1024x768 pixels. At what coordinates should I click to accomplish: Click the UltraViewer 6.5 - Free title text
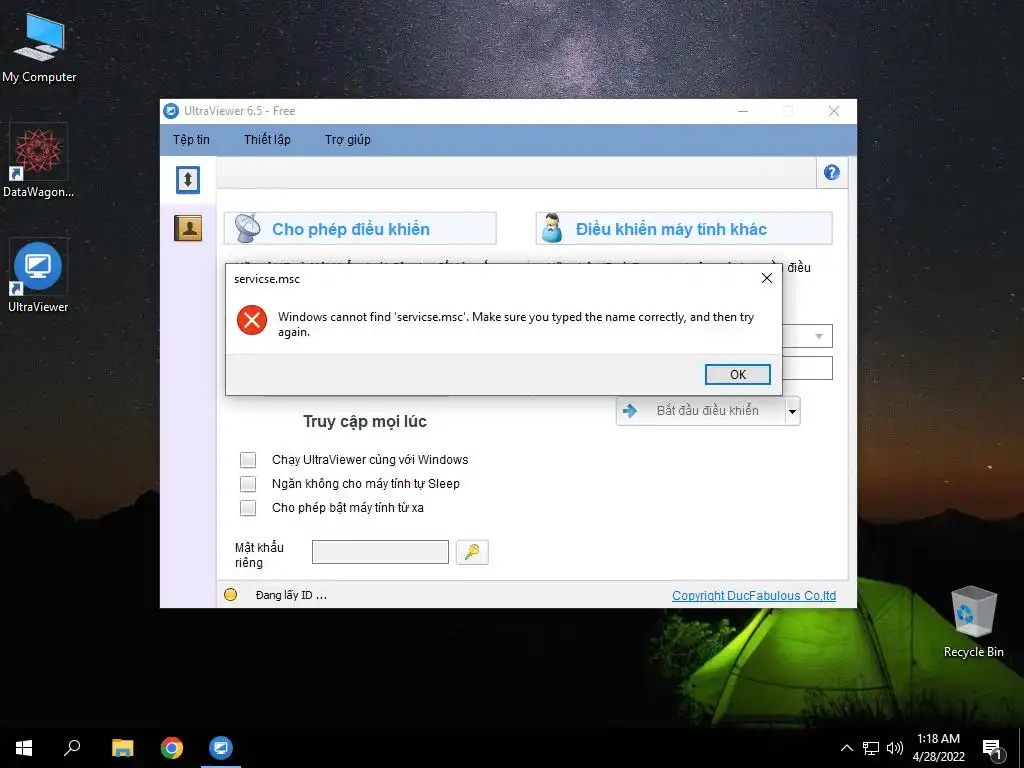pyautogui.click(x=240, y=111)
